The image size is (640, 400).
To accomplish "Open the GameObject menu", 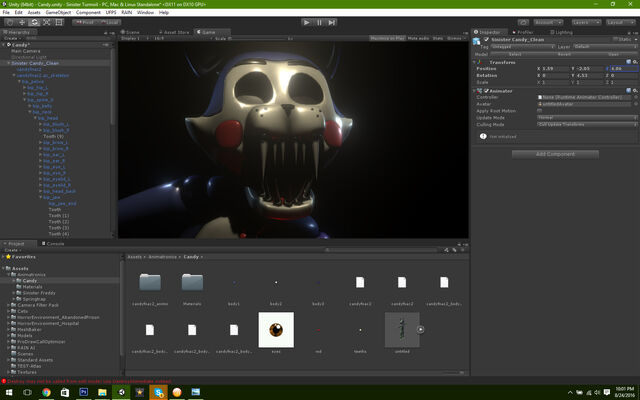I will coord(58,13).
